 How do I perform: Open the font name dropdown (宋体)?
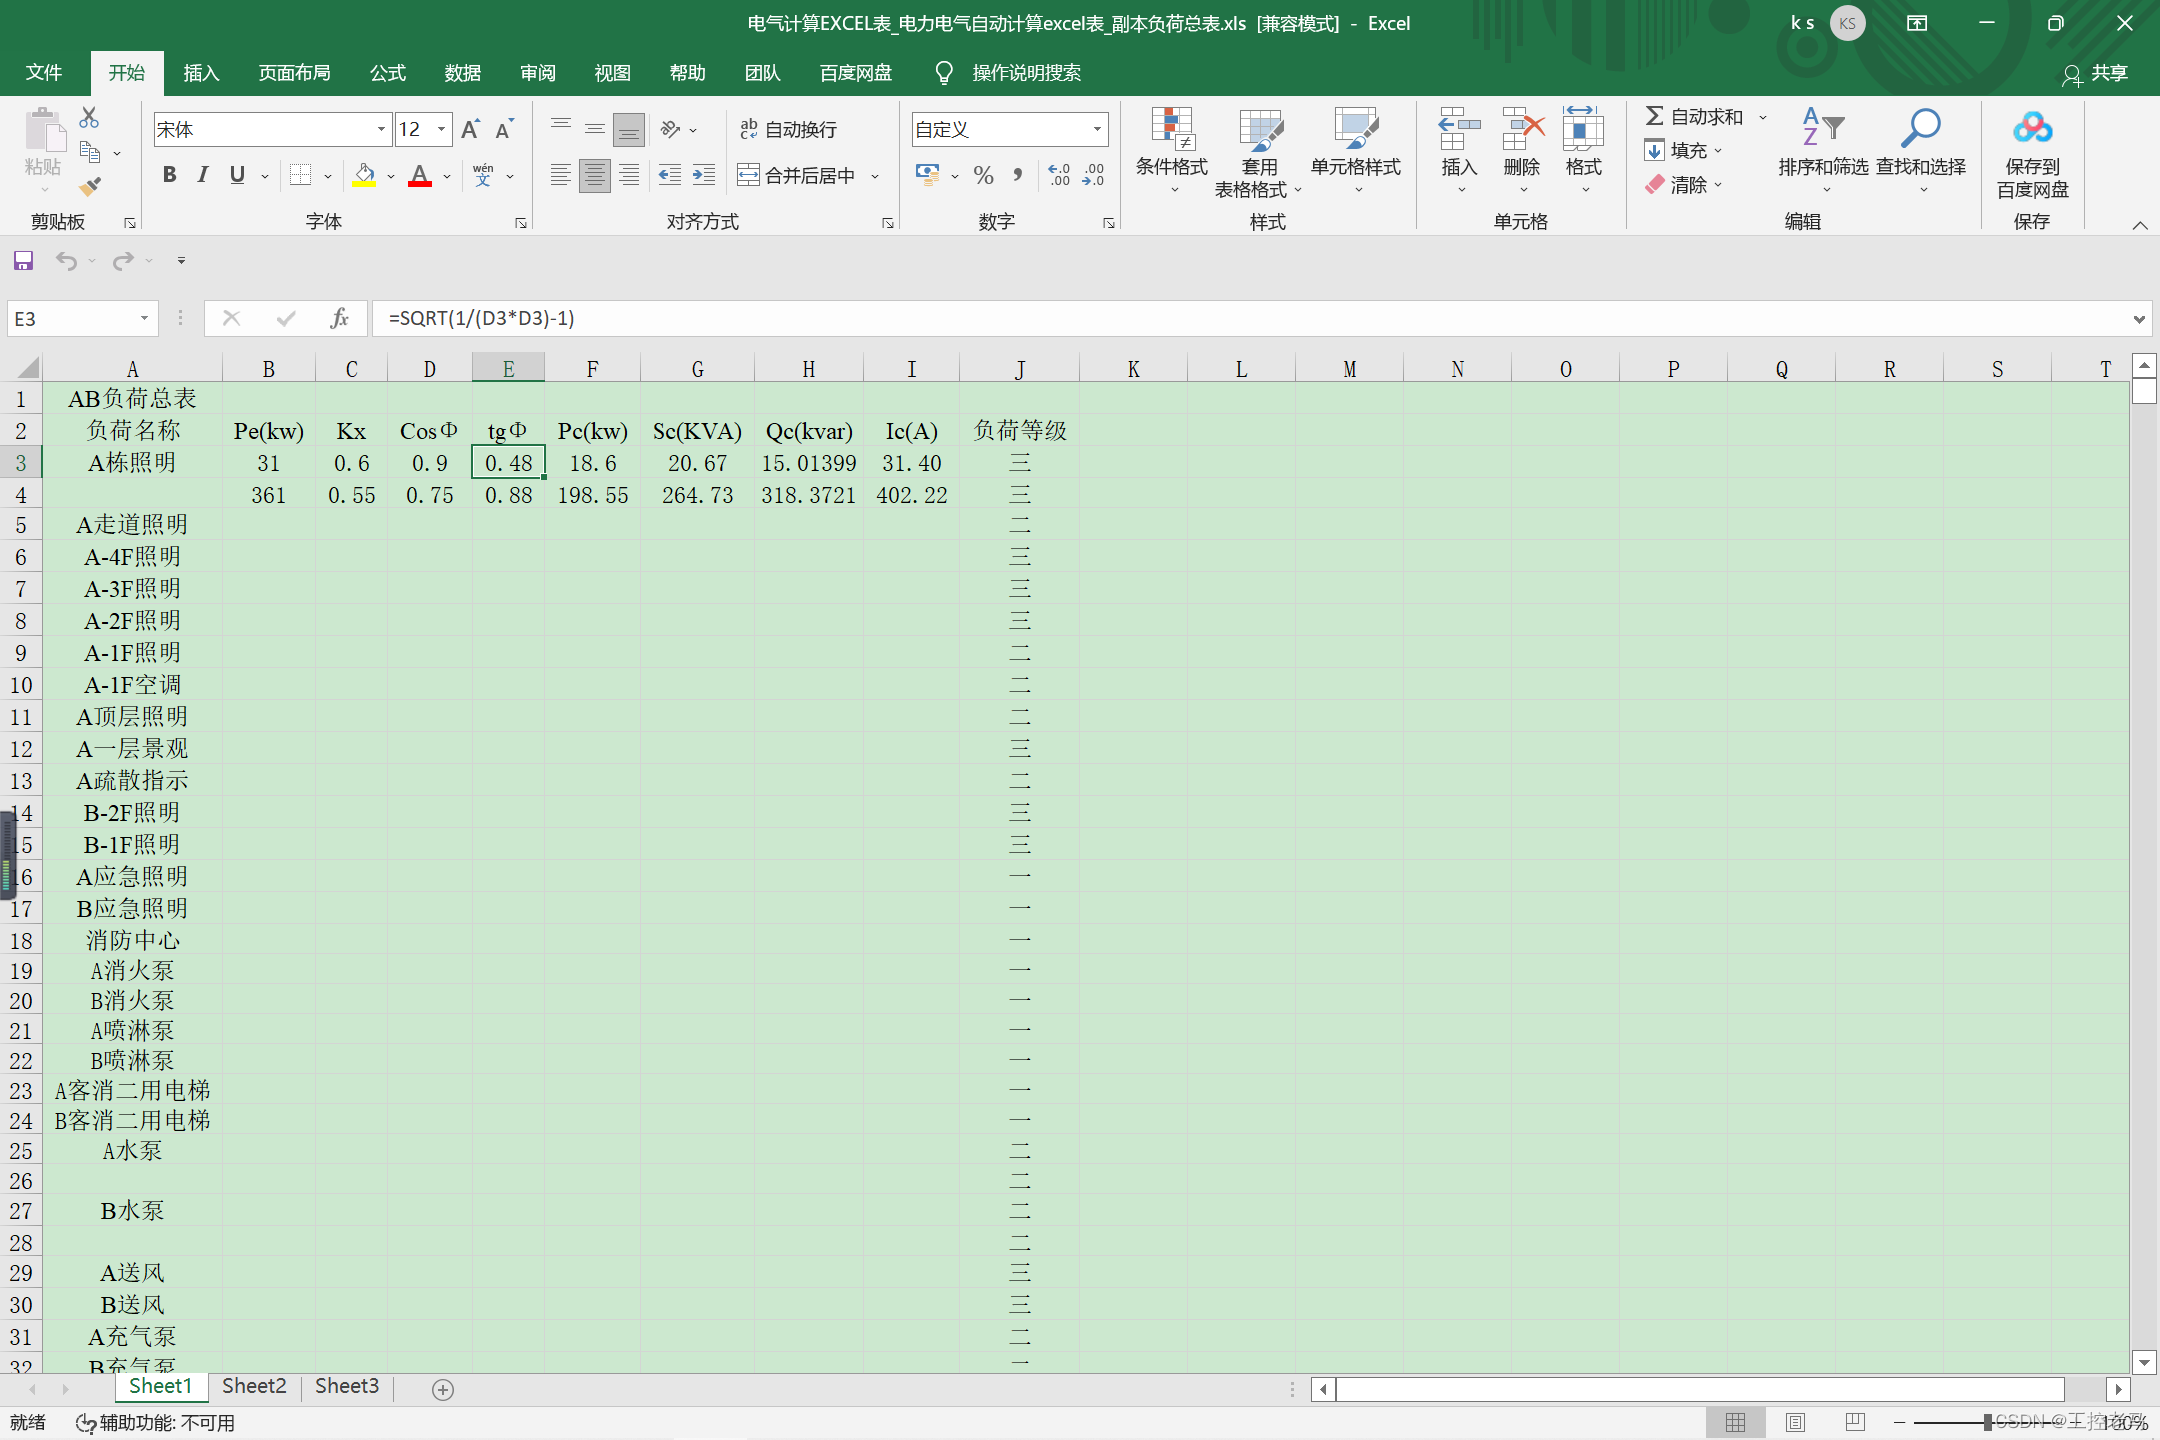tap(381, 129)
